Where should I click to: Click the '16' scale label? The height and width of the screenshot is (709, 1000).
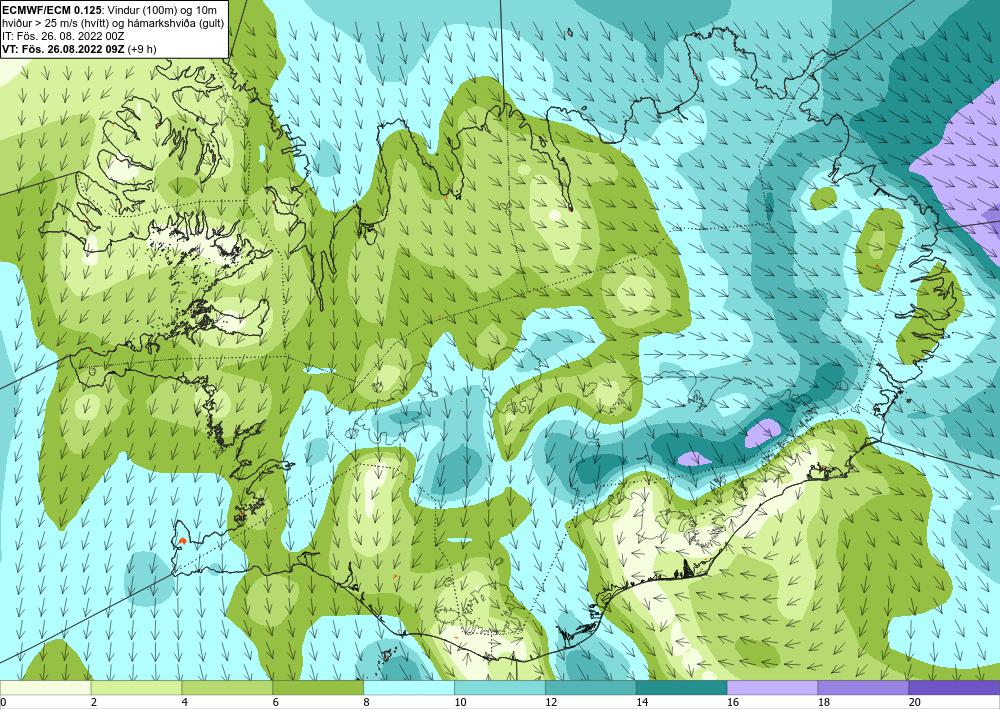(x=733, y=702)
